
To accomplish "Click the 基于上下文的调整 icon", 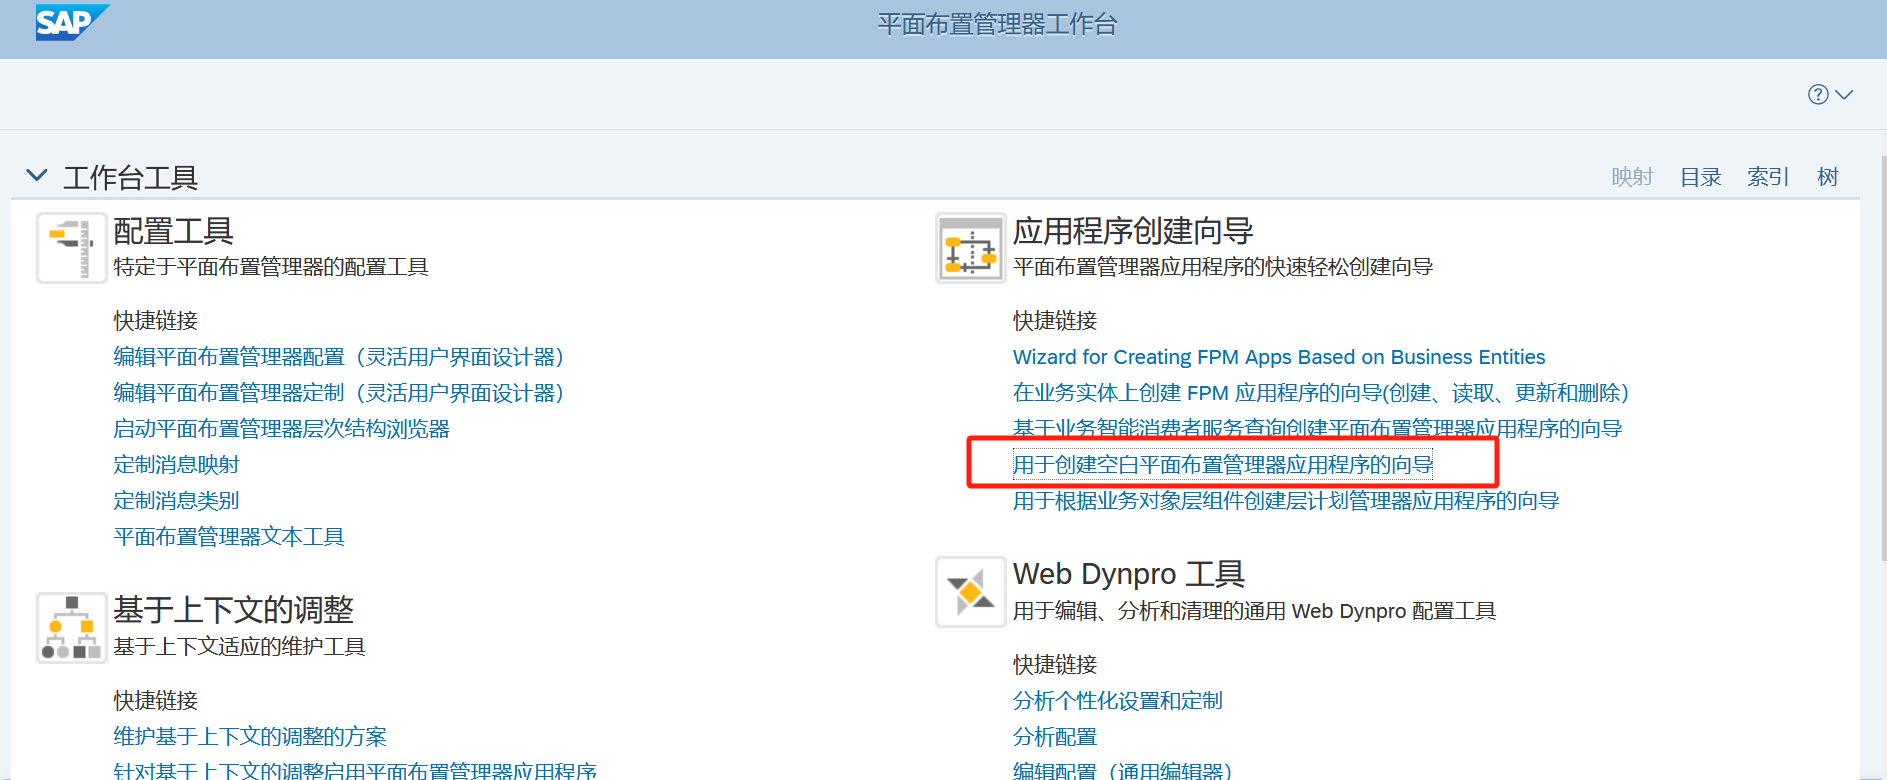I will coord(72,628).
